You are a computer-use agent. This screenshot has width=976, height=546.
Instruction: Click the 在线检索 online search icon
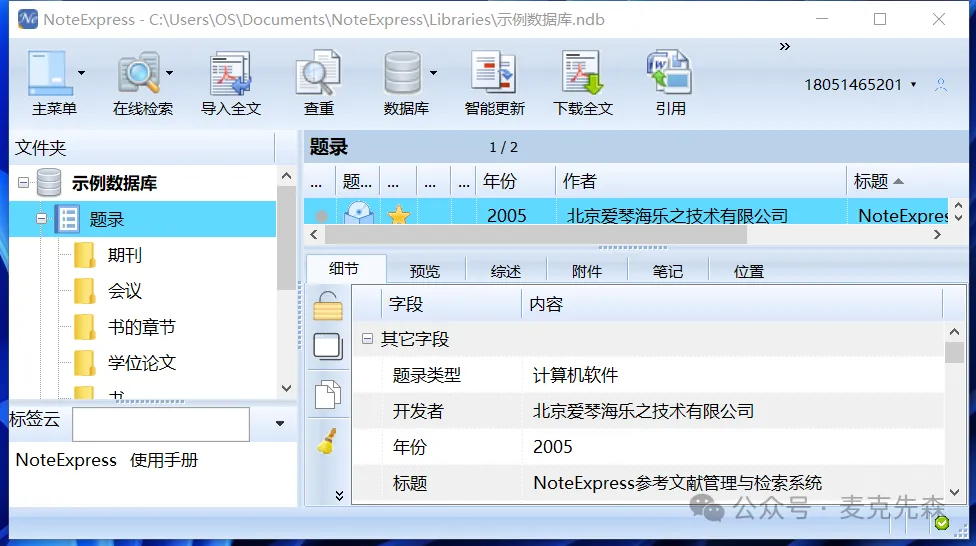[138, 73]
